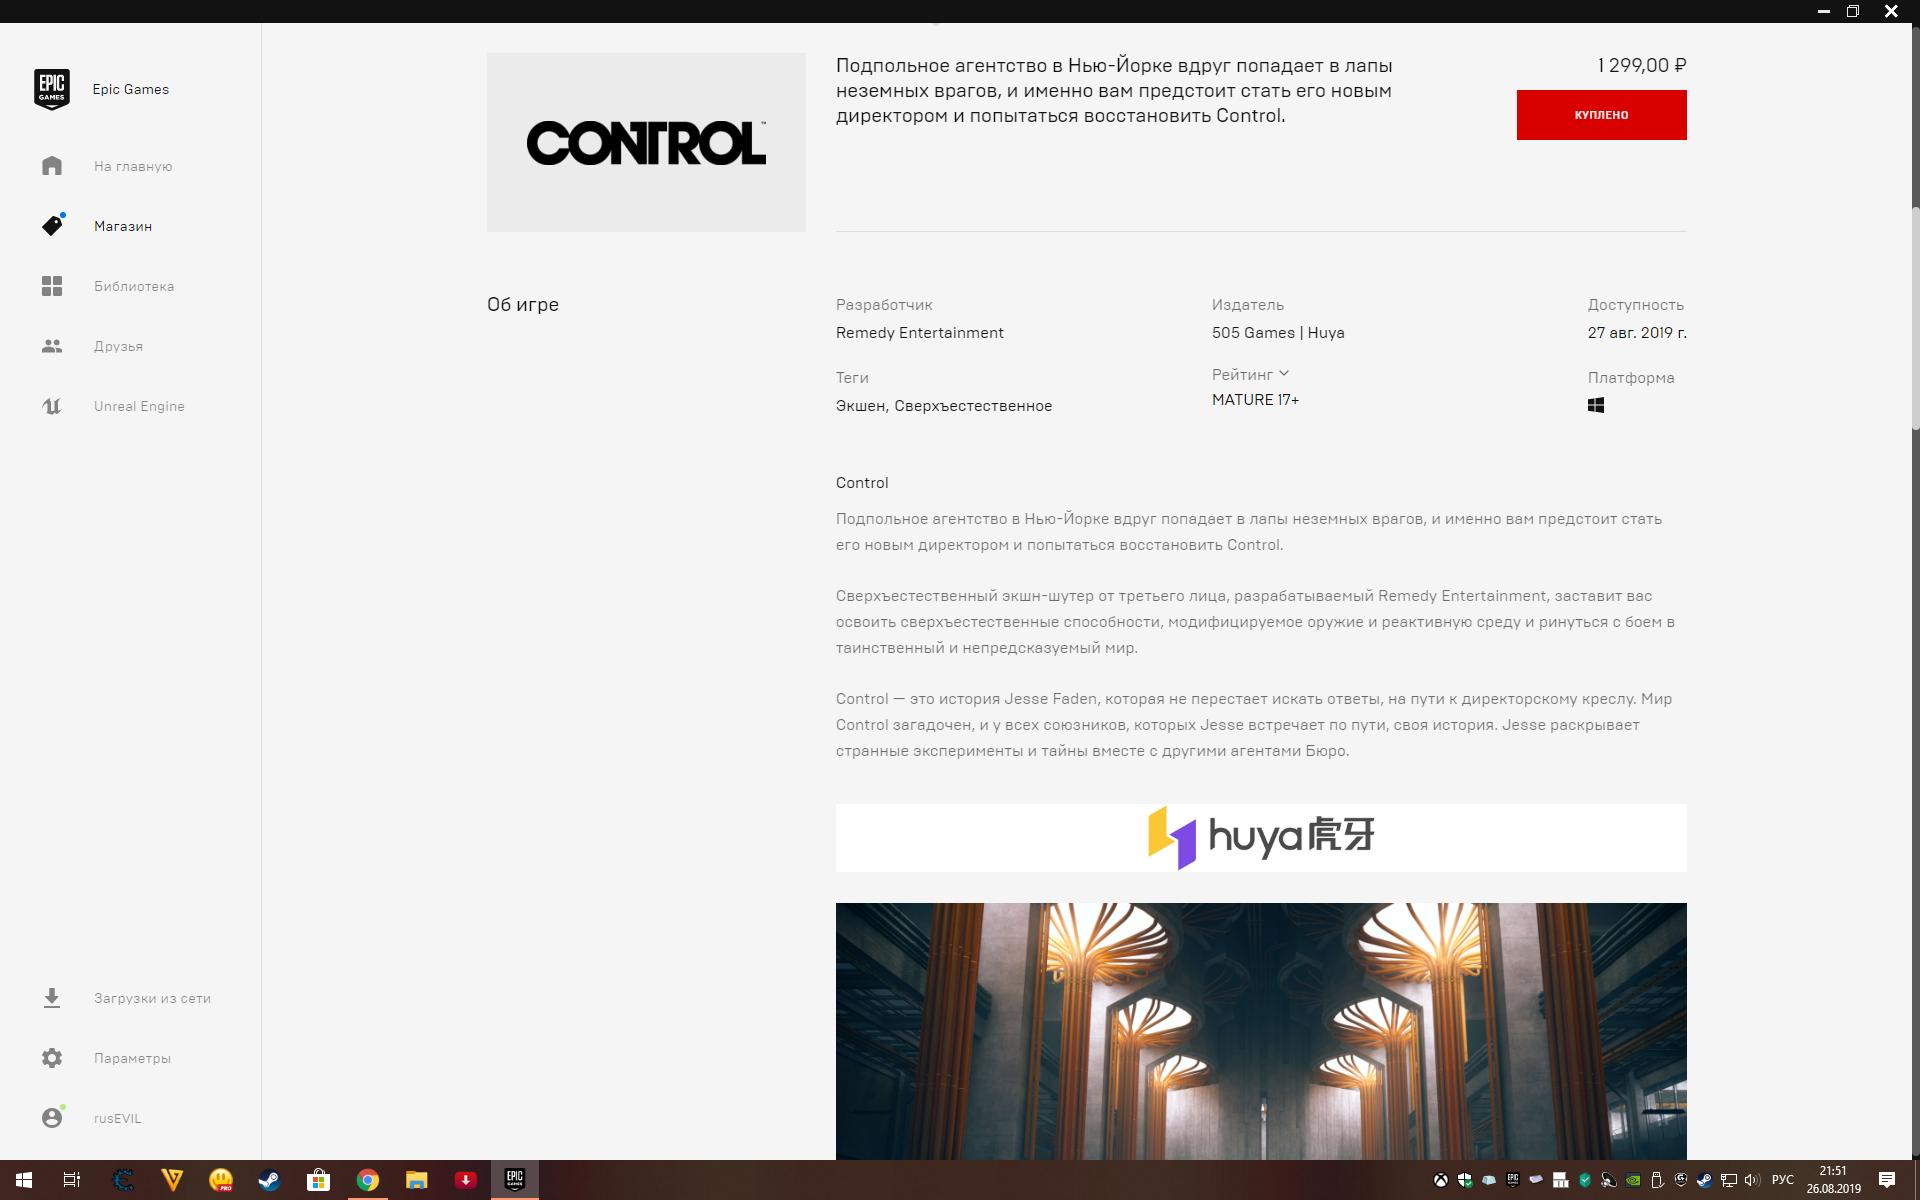Click the Control game screenshot
This screenshot has height=1200, width=1920.
click(1260, 1030)
